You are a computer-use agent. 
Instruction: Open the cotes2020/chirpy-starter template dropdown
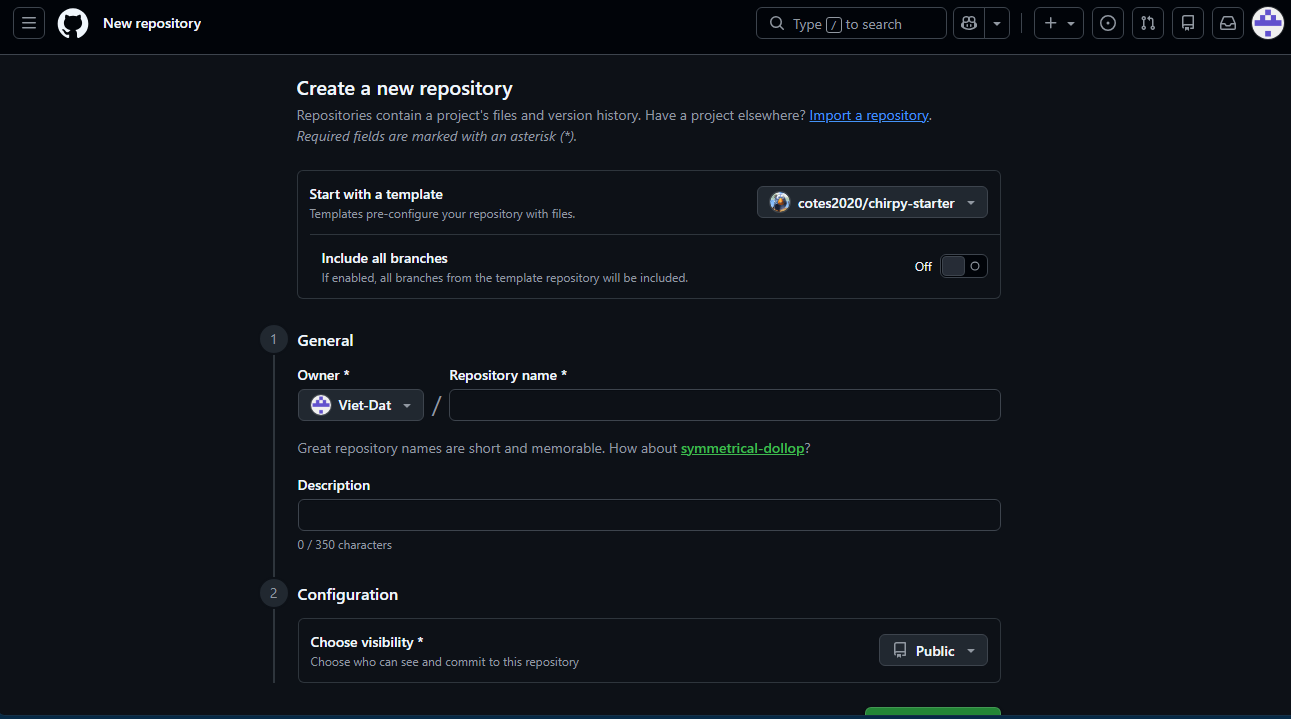click(872, 203)
